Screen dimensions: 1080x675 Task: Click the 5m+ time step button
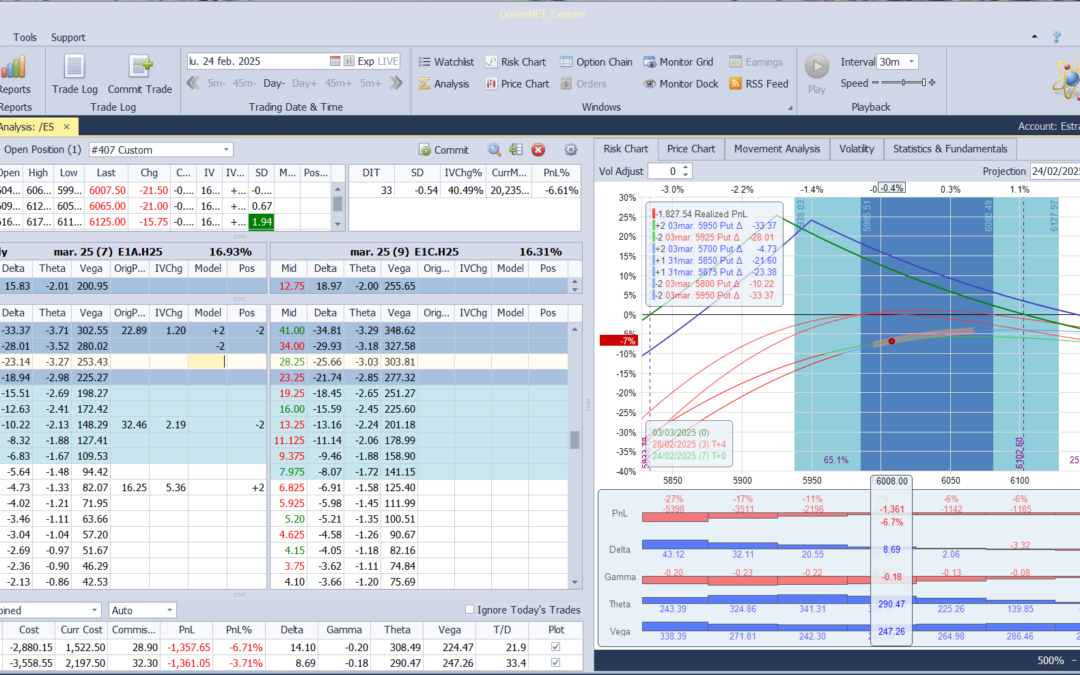click(x=370, y=83)
